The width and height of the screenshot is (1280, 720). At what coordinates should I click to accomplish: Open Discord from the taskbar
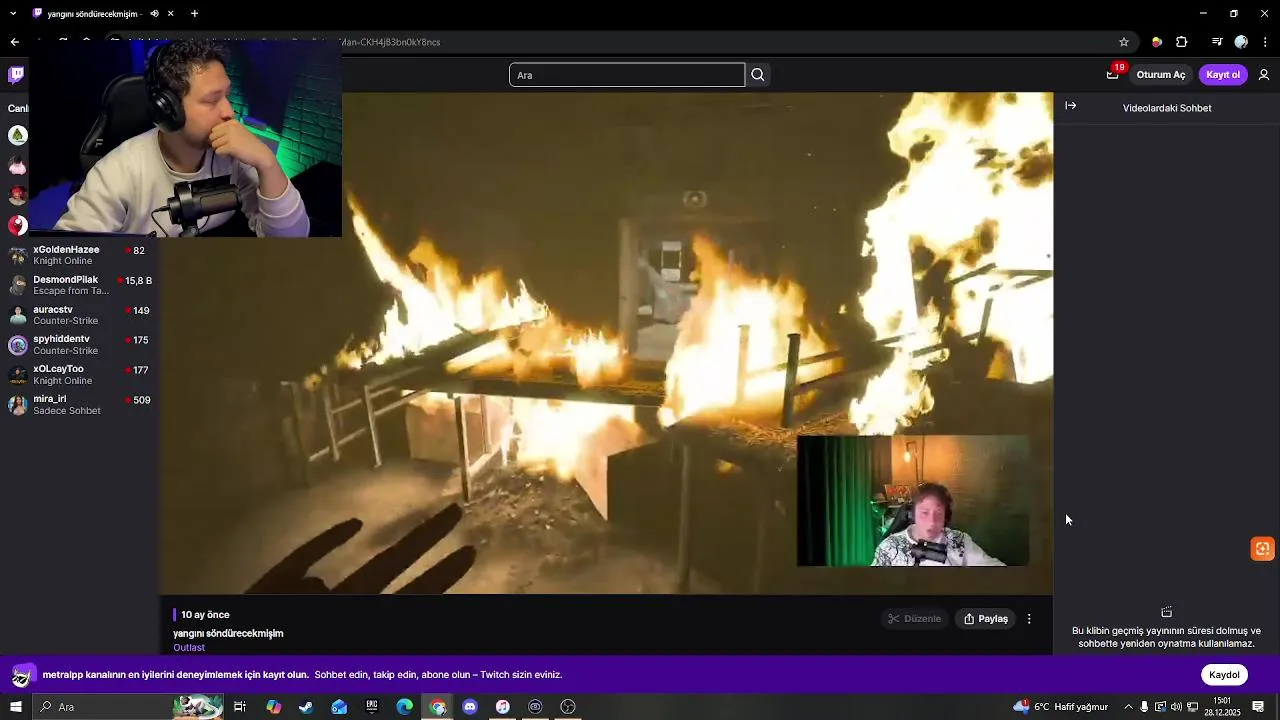[x=470, y=707]
